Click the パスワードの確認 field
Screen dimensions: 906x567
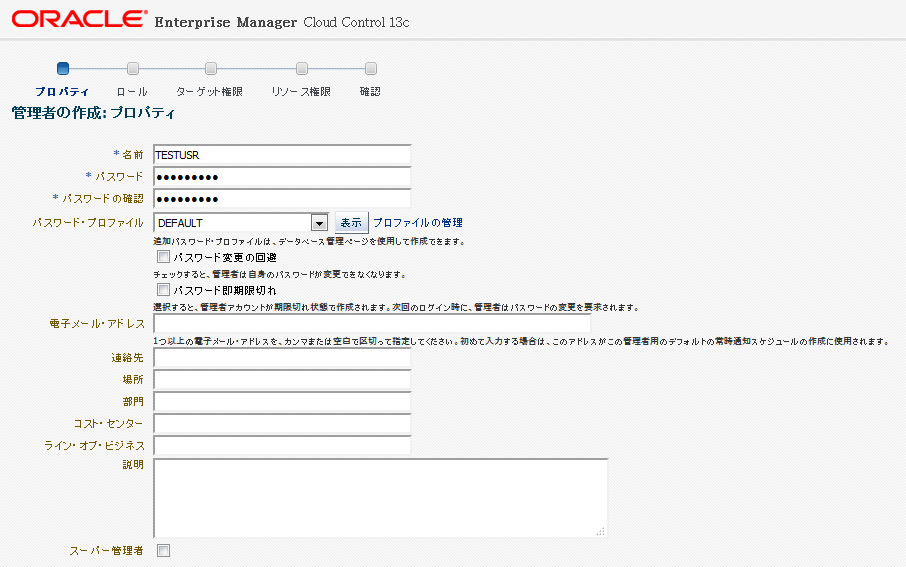pyautogui.click(x=282, y=199)
